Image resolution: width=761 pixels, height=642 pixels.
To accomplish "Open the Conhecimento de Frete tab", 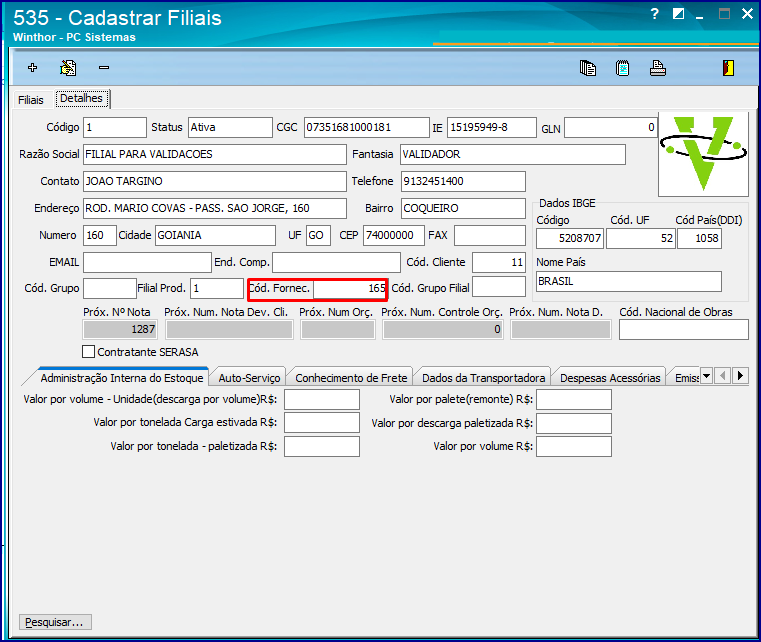I will tap(351, 378).
